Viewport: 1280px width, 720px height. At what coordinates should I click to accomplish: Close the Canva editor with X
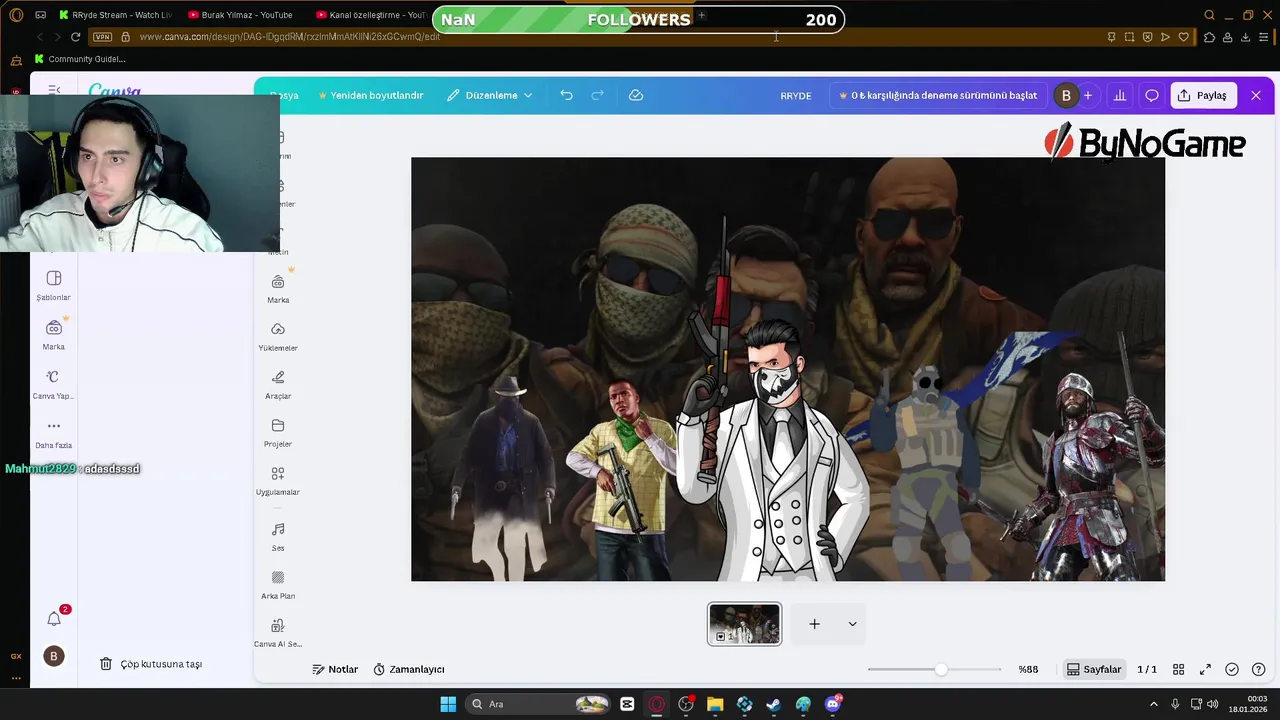coord(1256,95)
